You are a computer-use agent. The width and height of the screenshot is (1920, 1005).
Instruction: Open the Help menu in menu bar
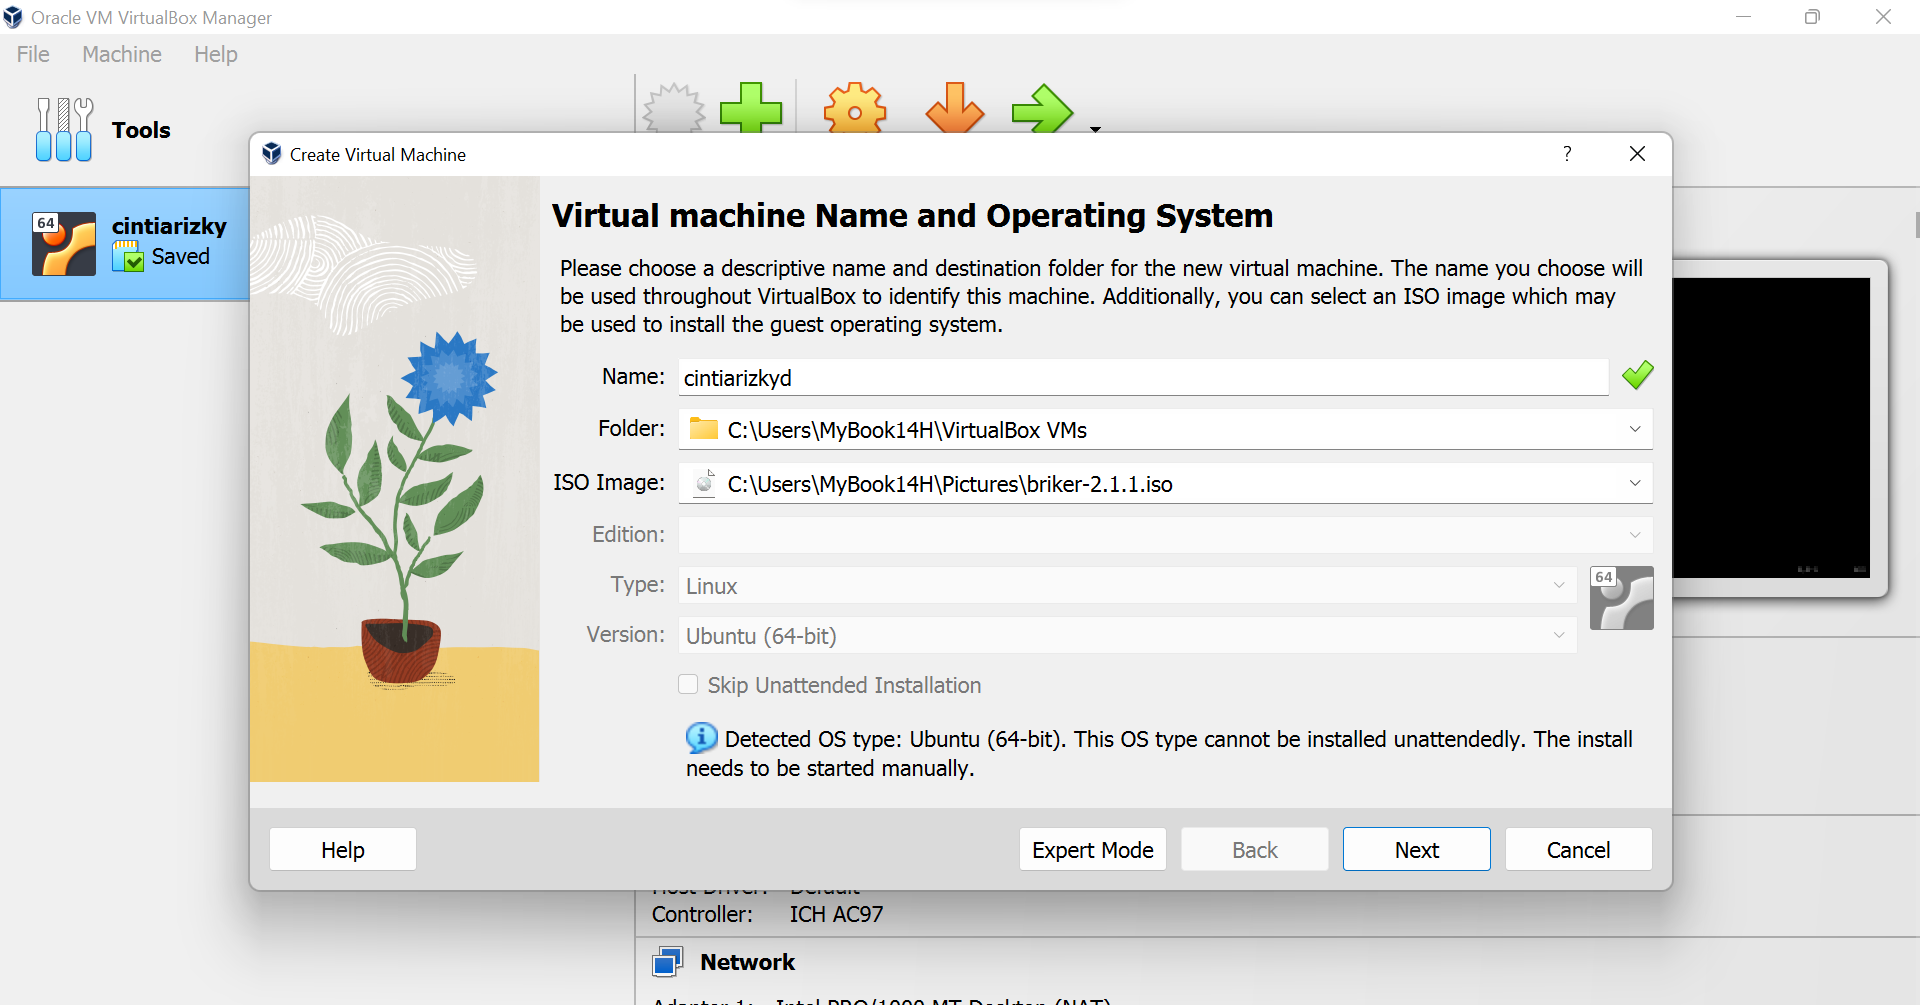point(216,54)
